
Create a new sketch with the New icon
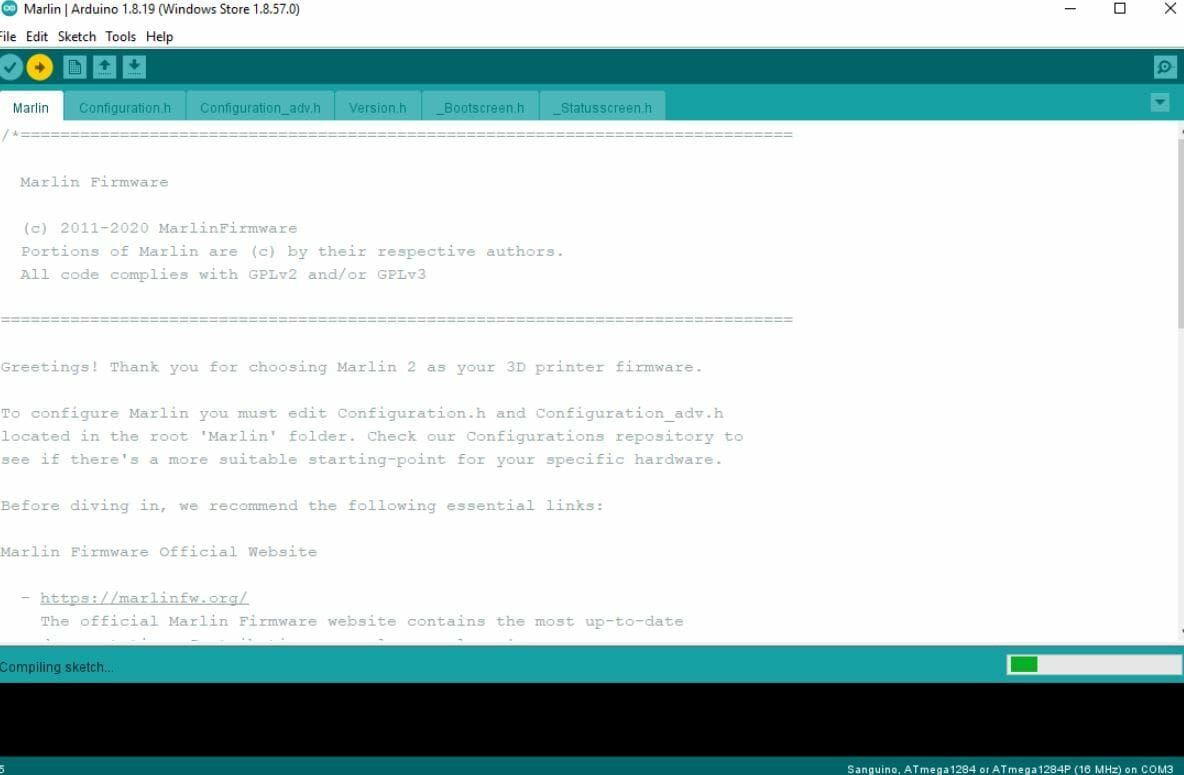(74, 67)
